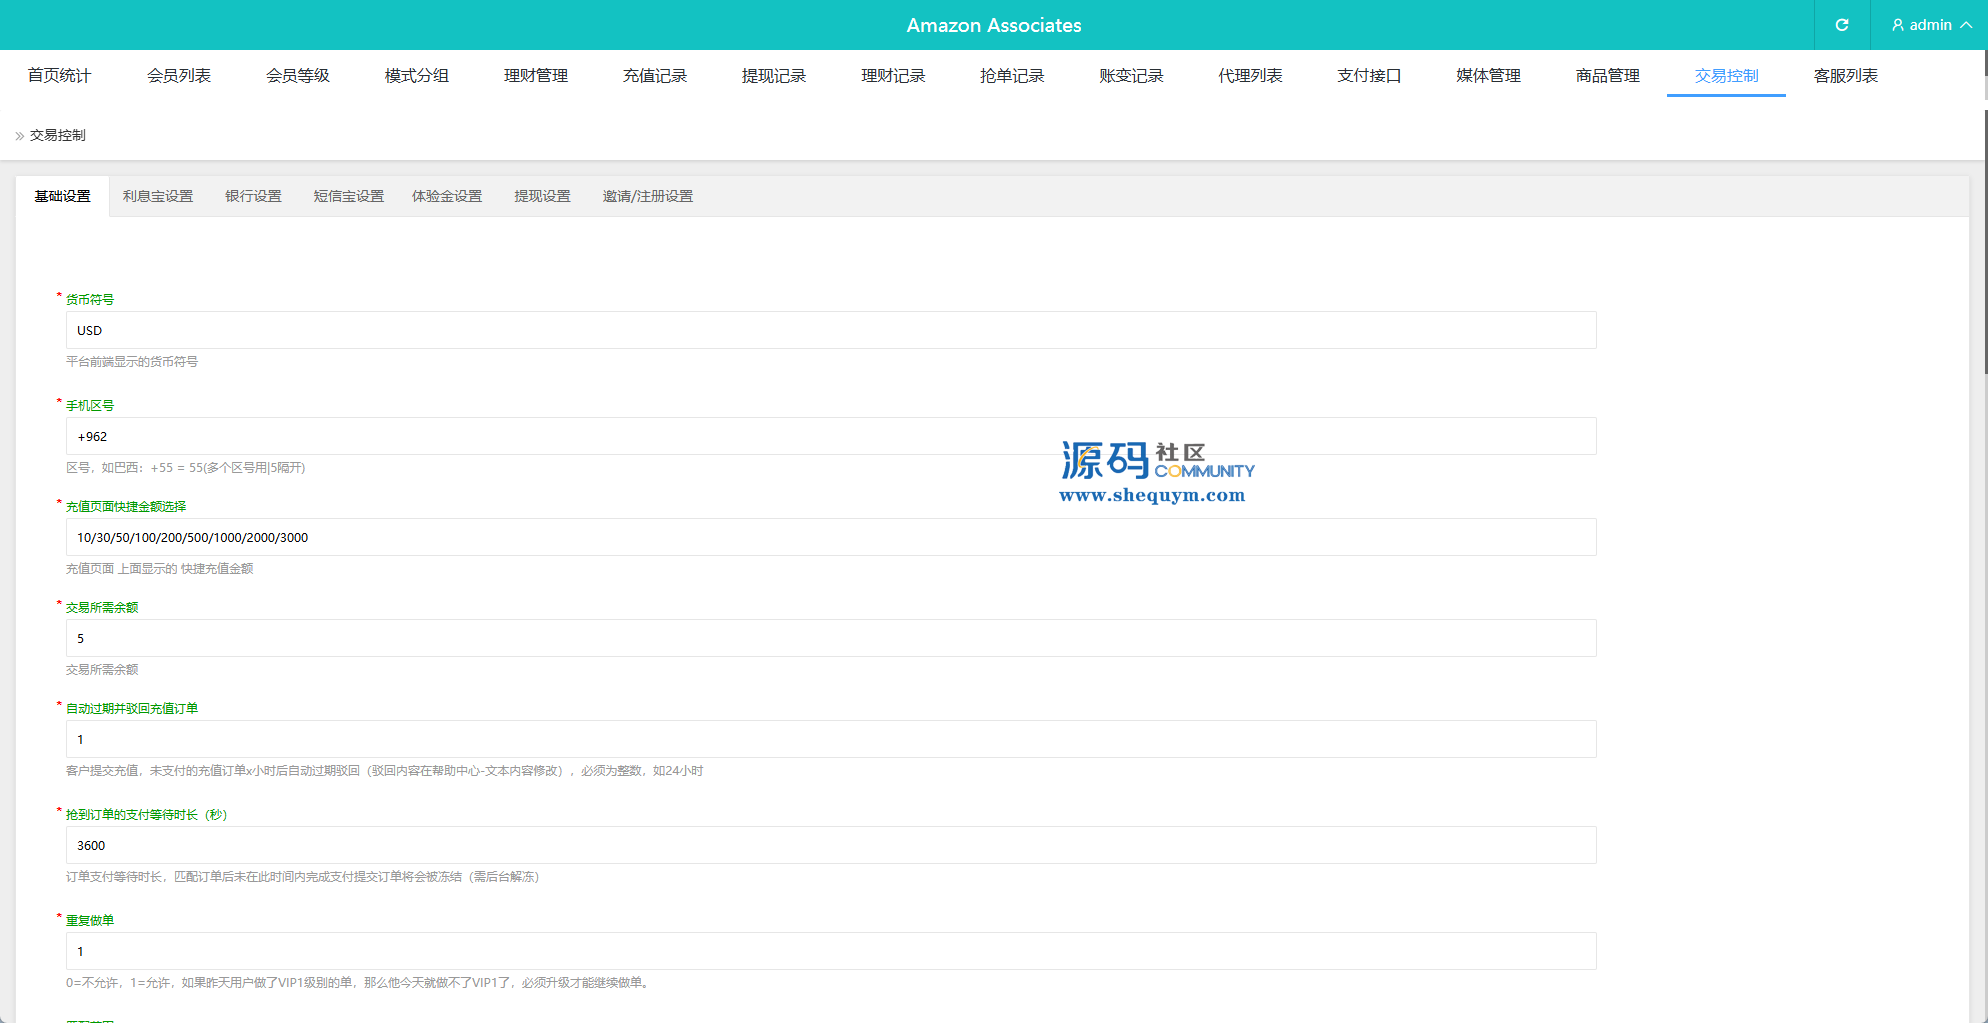The width and height of the screenshot is (1988, 1023).
Task: Select 商品管理 in top navigation
Action: [1607, 76]
